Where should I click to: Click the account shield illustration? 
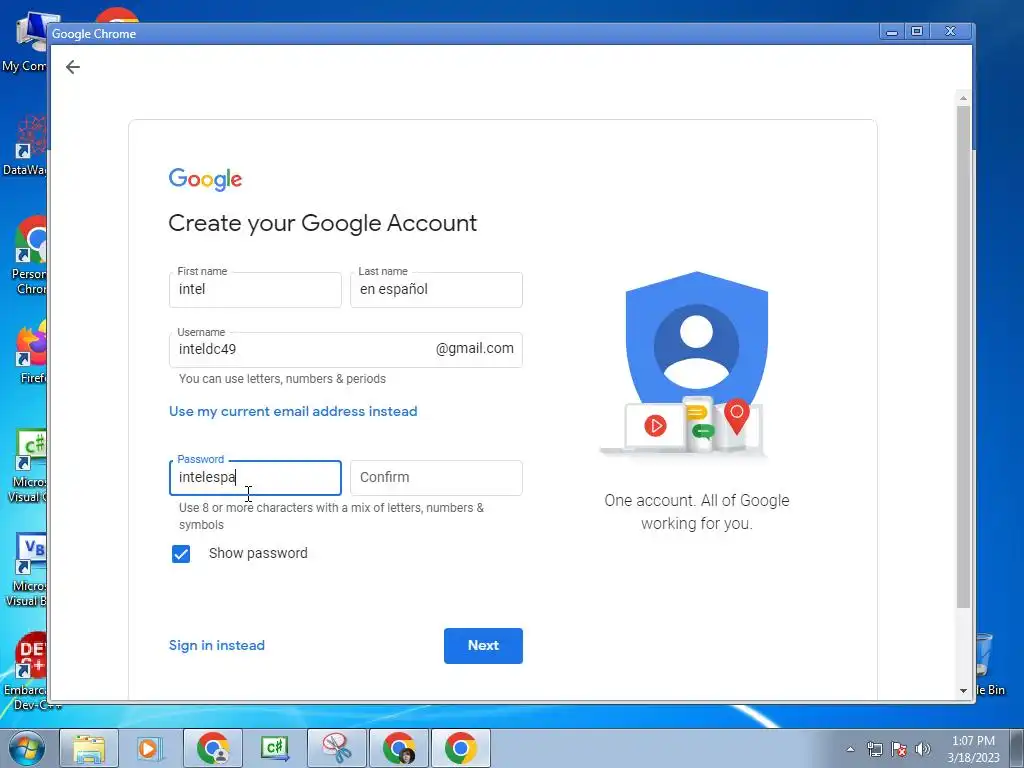pyautogui.click(x=696, y=362)
